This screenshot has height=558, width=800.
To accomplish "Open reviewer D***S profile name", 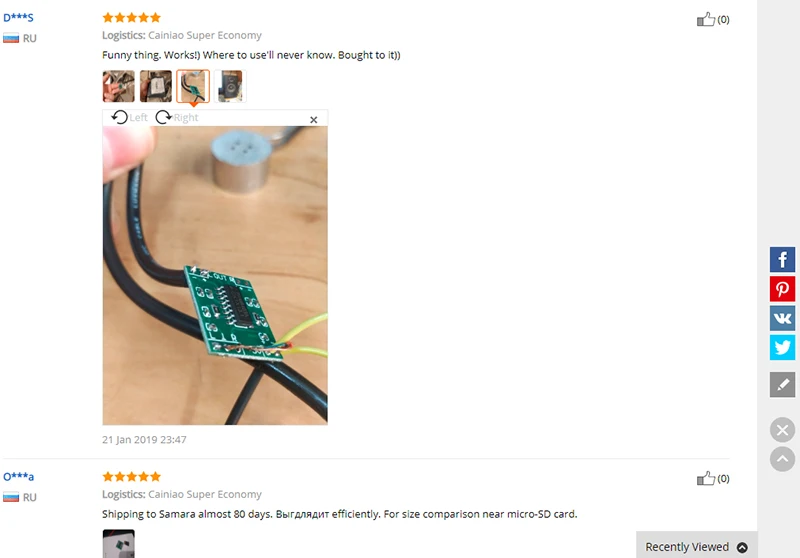I will pyautogui.click(x=18, y=18).
